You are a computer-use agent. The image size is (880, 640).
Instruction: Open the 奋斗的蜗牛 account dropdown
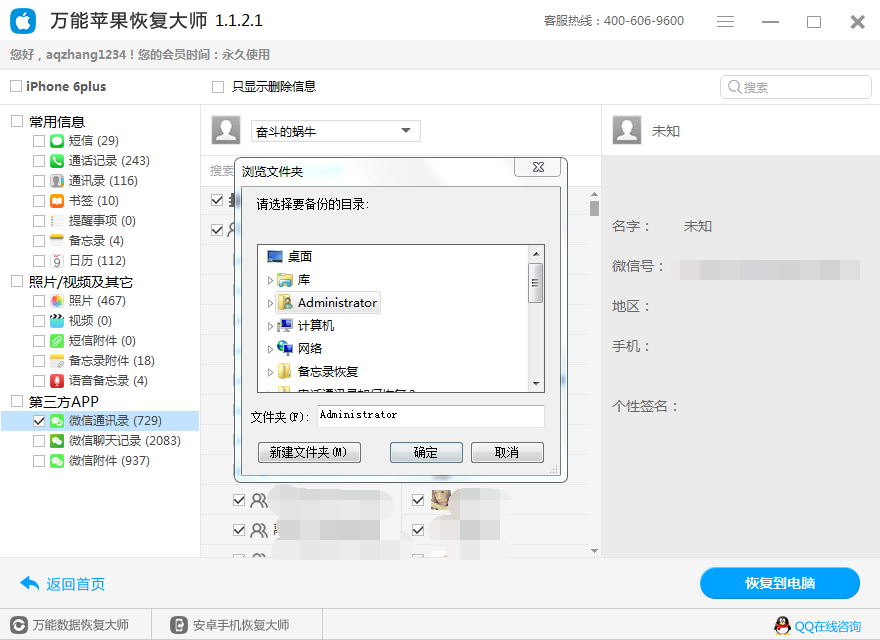[336, 131]
